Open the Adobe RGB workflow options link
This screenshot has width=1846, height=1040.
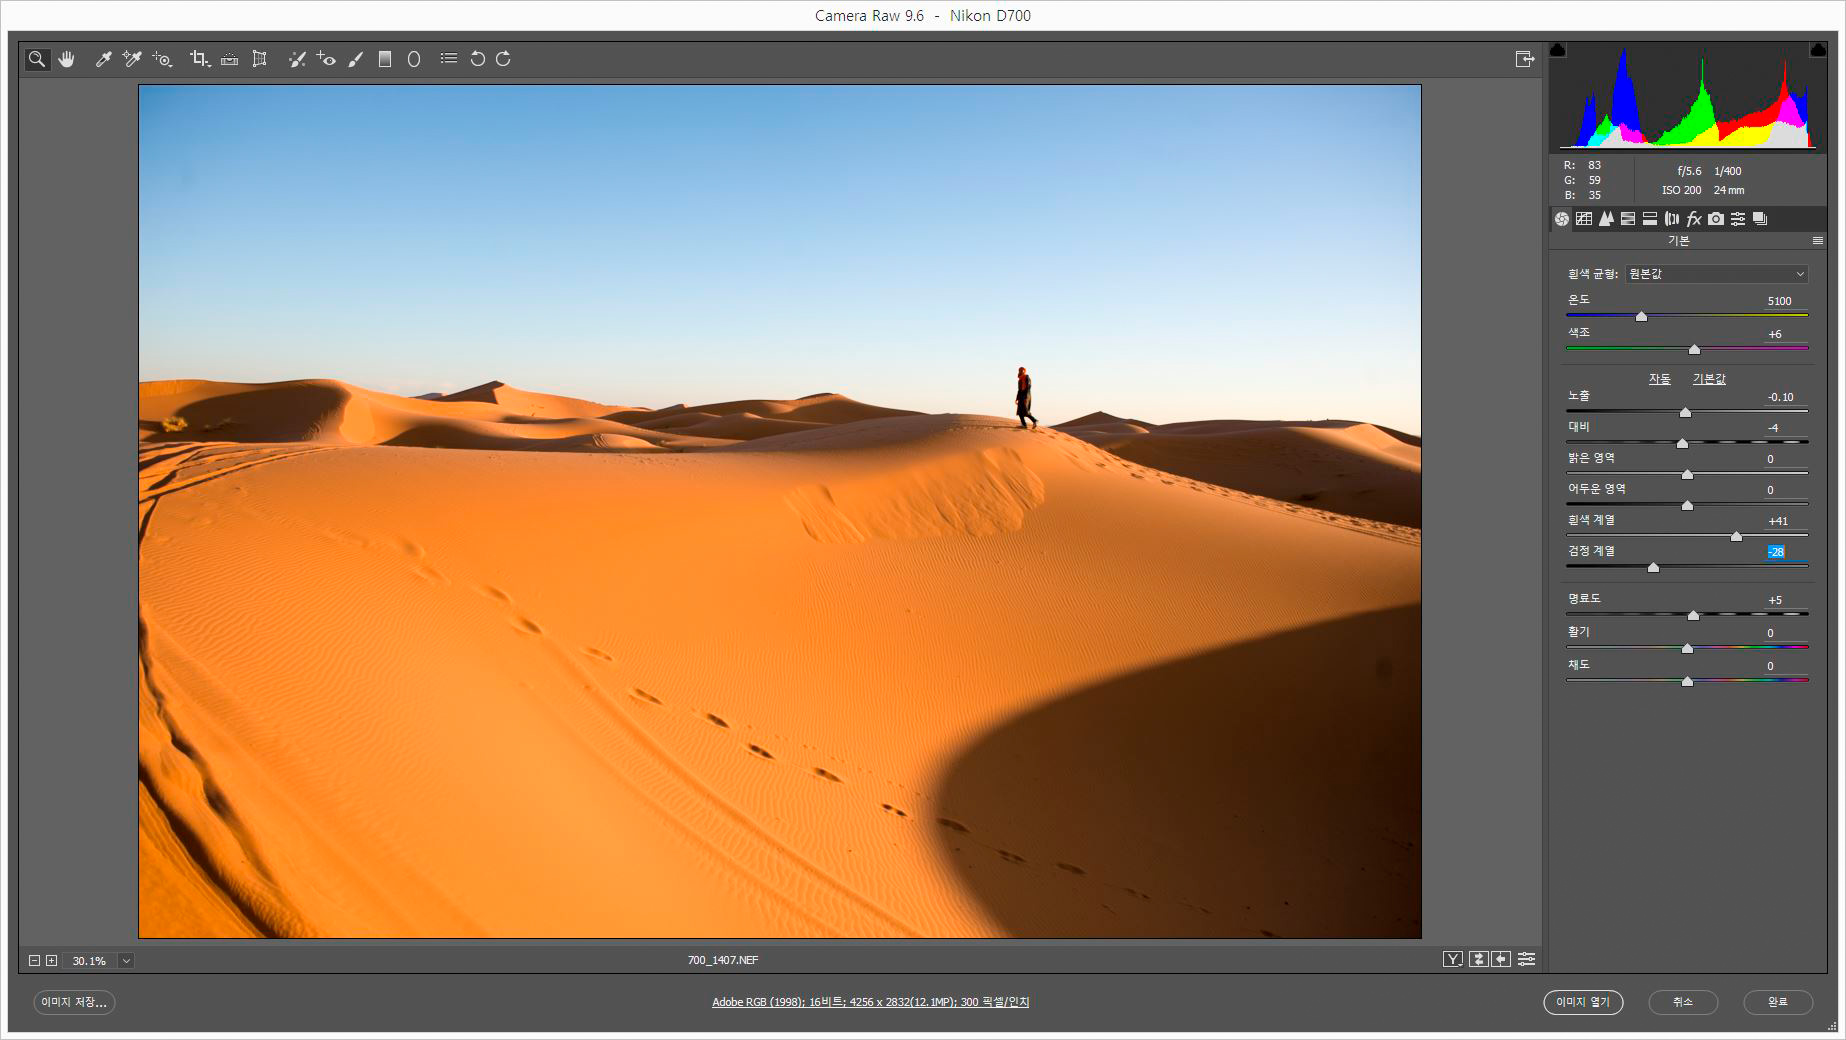click(870, 1002)
